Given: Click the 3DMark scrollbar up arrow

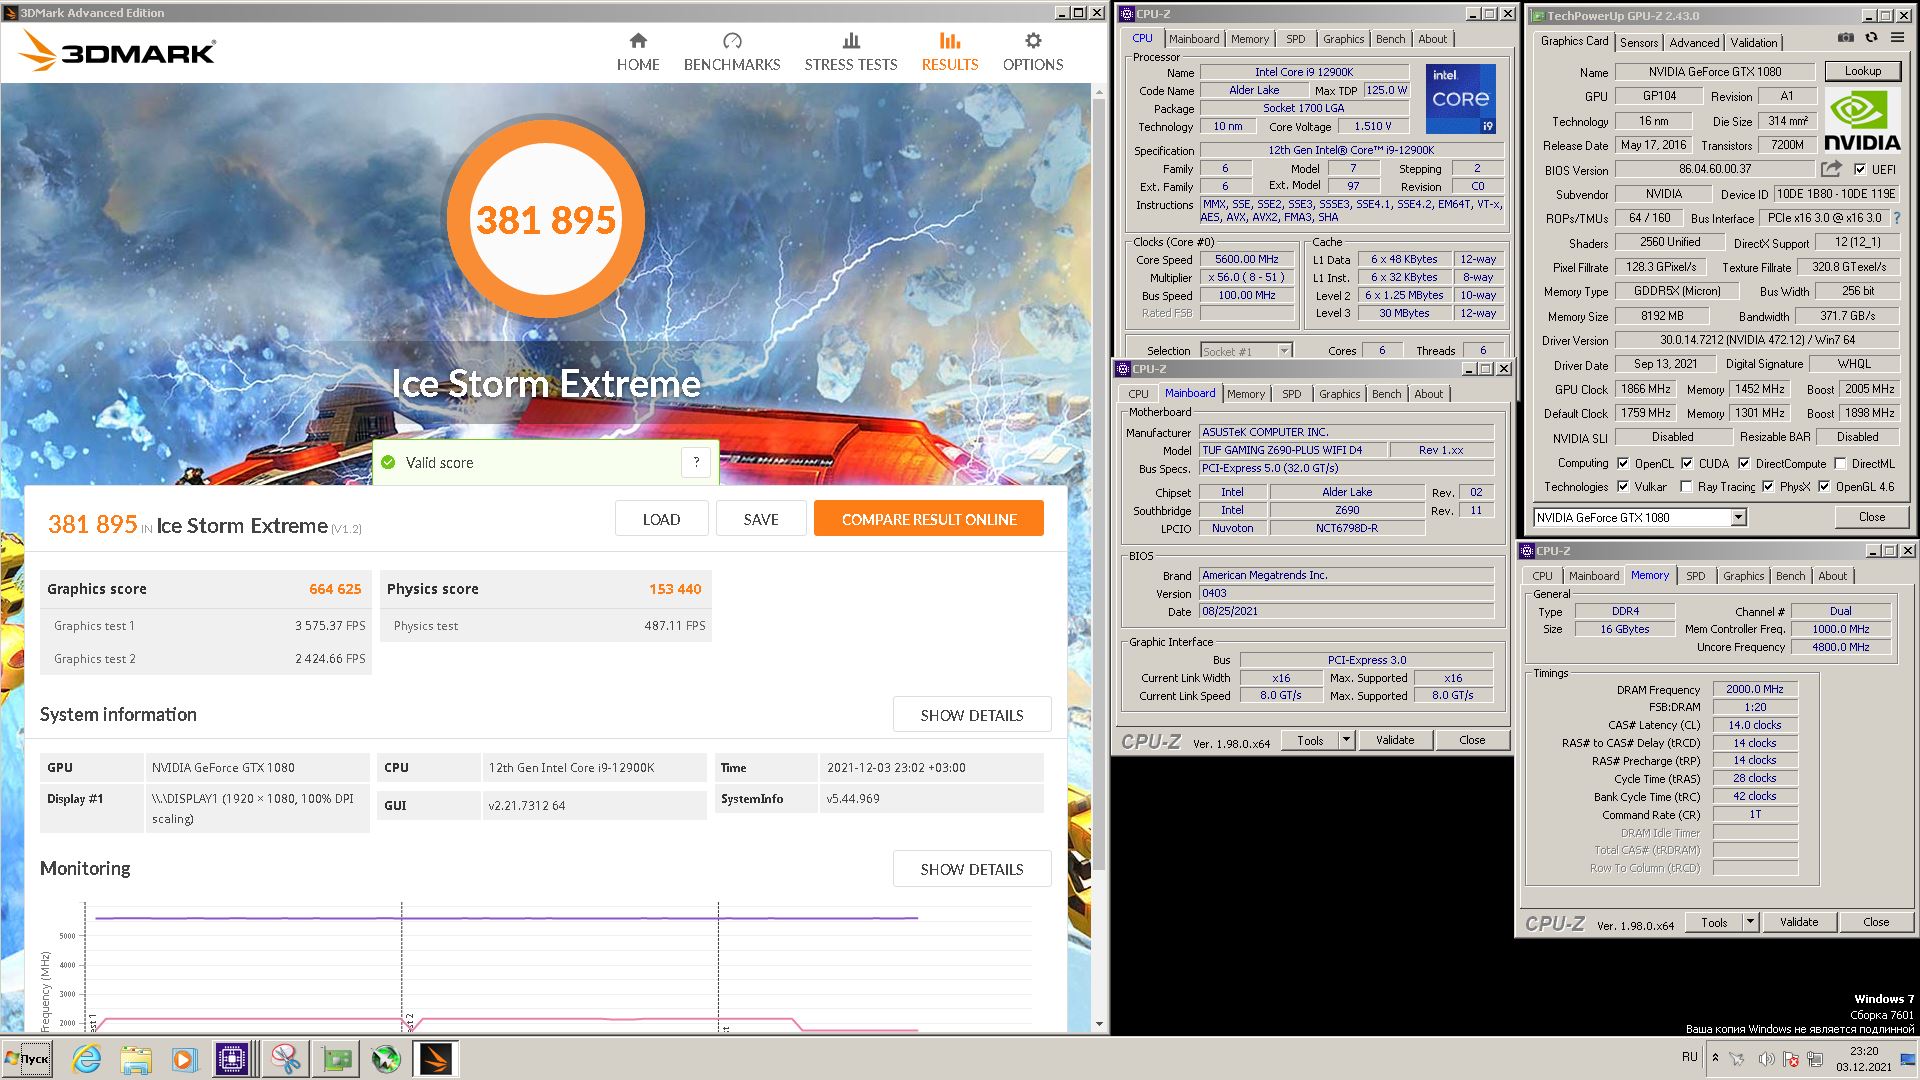Looking at the screenshot, I should click(1099, 91).
